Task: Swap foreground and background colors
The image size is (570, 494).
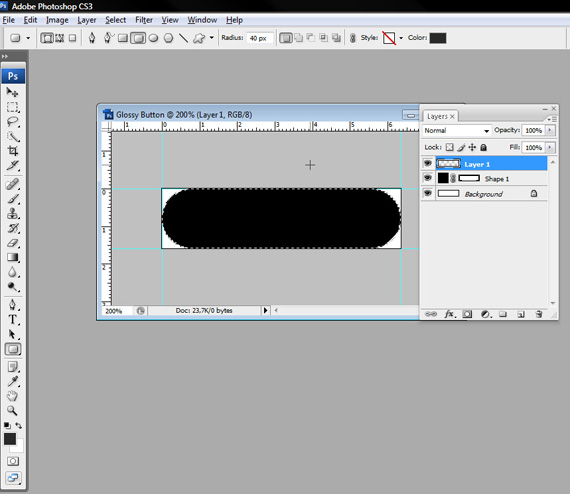Action: (x=19, y=425)
